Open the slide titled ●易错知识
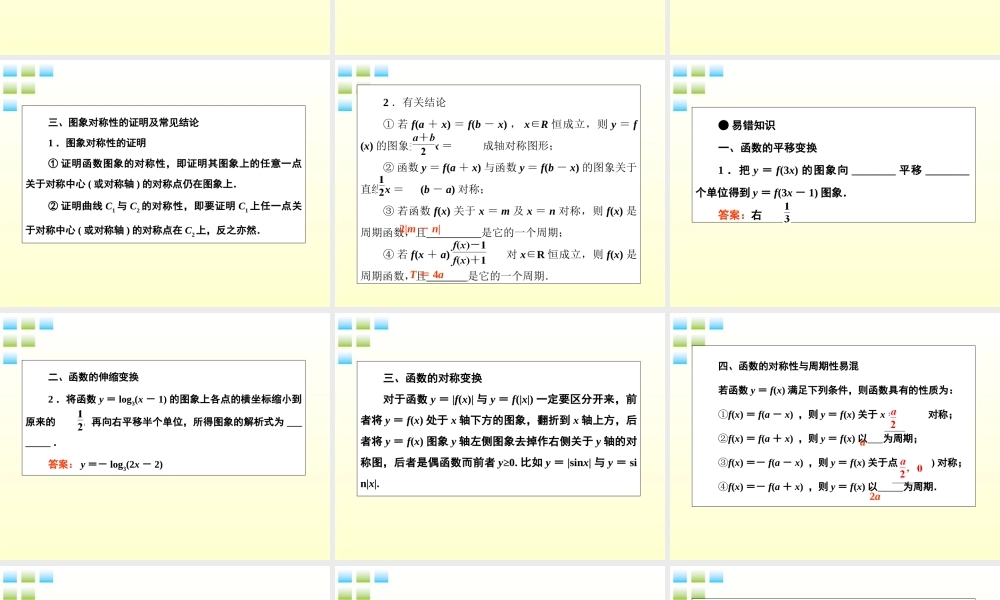Screen dimensions: 1000x600 tap(834, 184)
